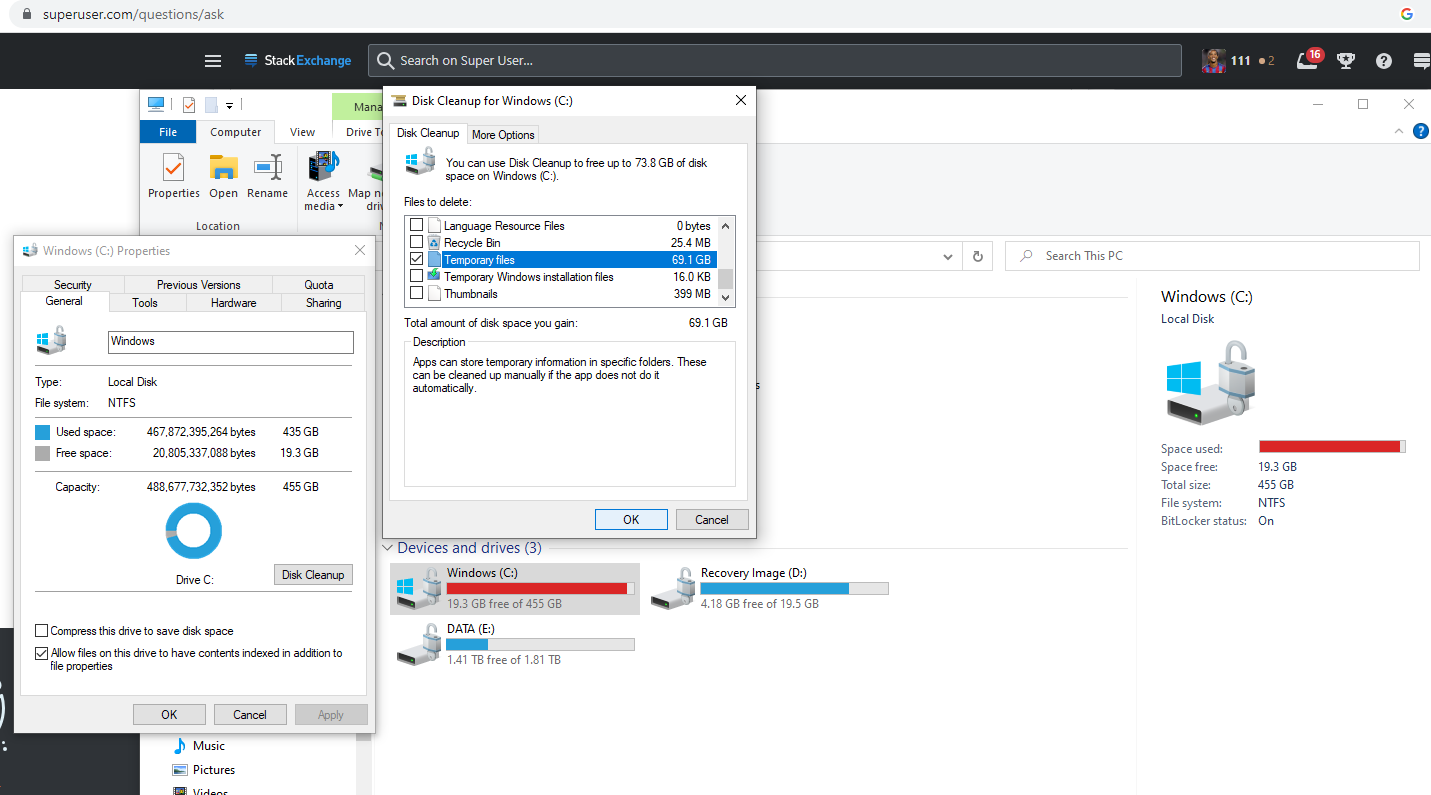Screen dimensions: 1431x795
Task: Switch to the More Options tab
Action: [x=503, y=135]
